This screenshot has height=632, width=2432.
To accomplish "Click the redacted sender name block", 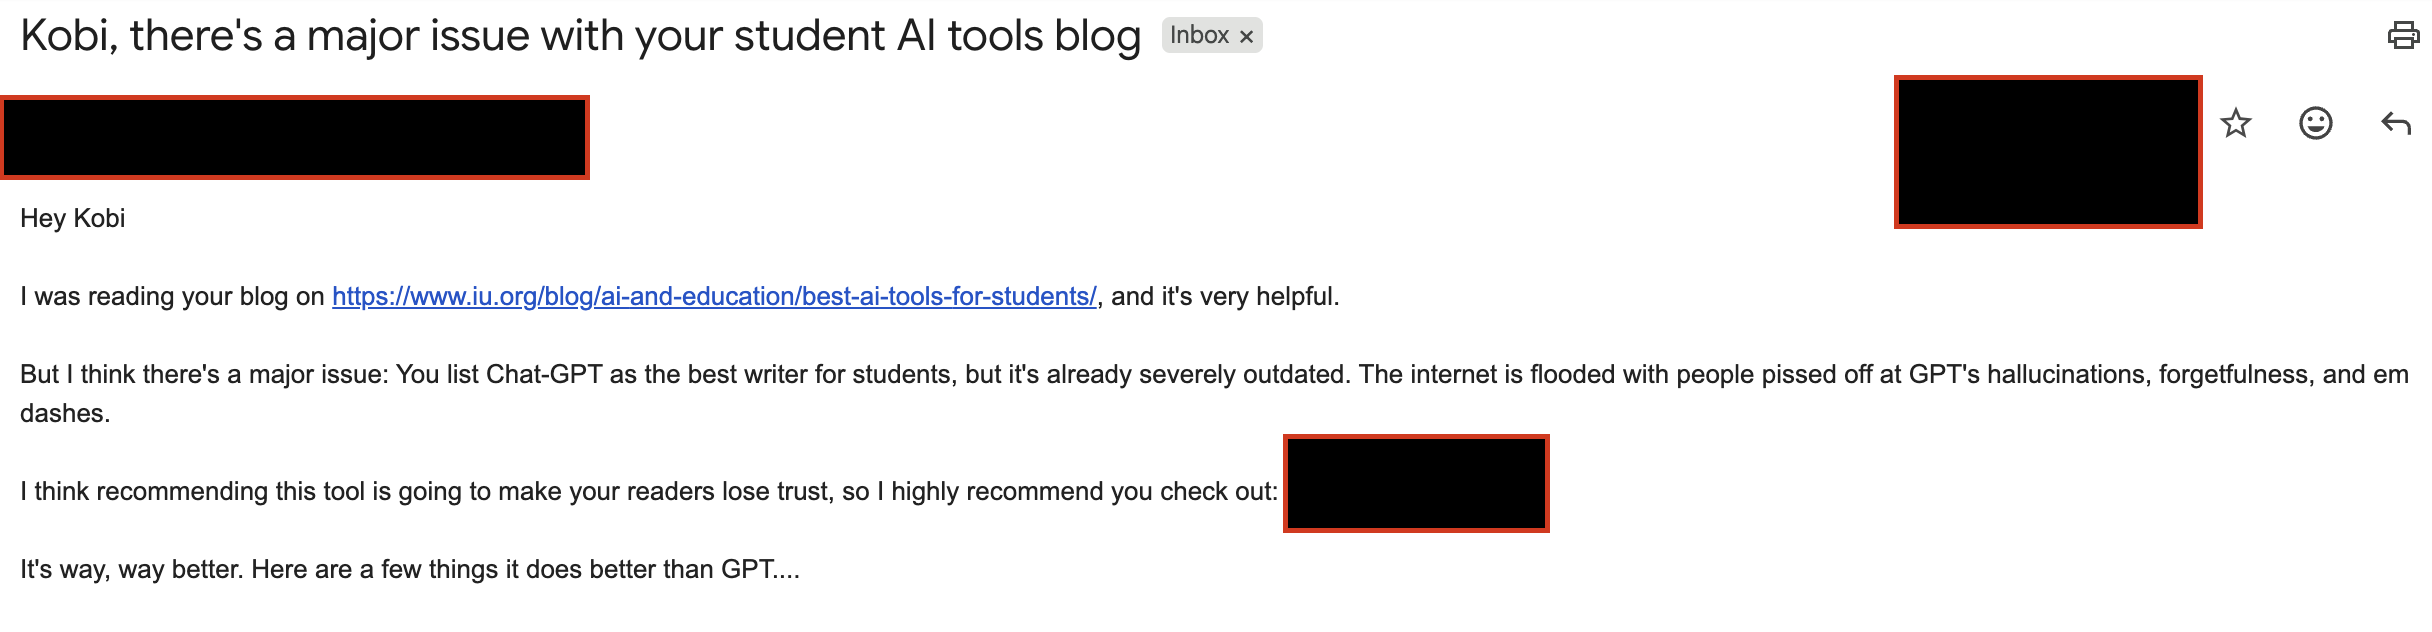I will click(x=295, y=138).
